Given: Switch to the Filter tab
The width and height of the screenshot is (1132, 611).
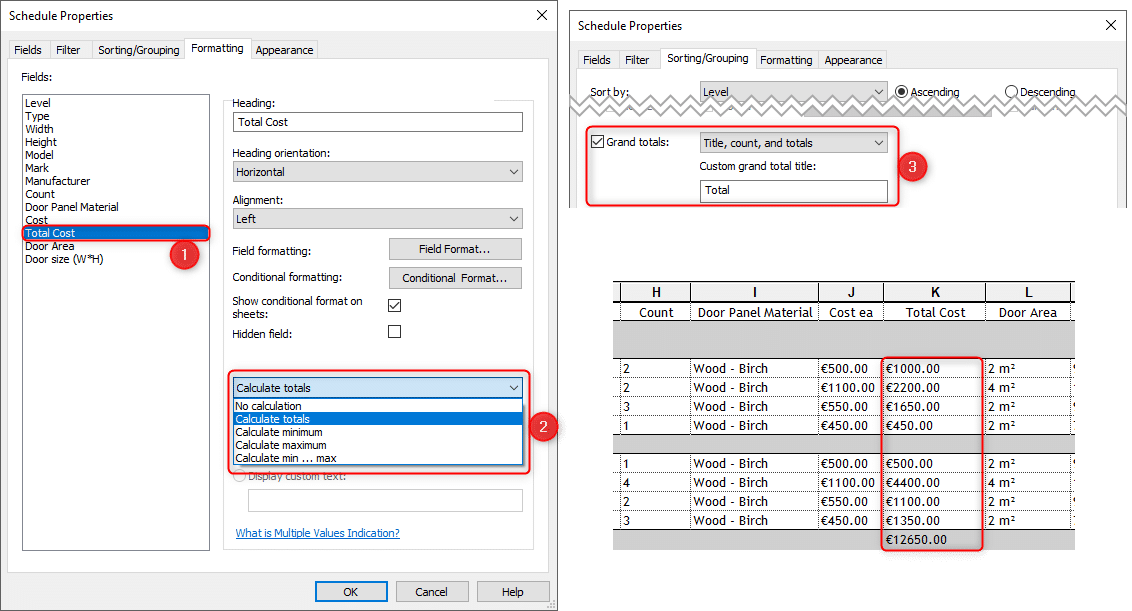Looking at the screenshot, I should pos(70,49).
